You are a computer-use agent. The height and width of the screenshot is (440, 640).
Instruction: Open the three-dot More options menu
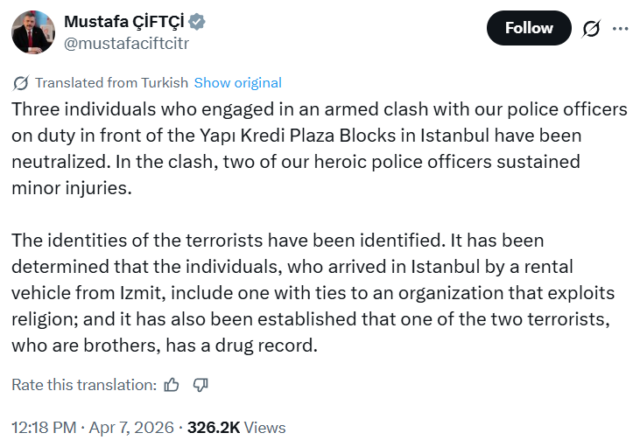pos(620,29)
